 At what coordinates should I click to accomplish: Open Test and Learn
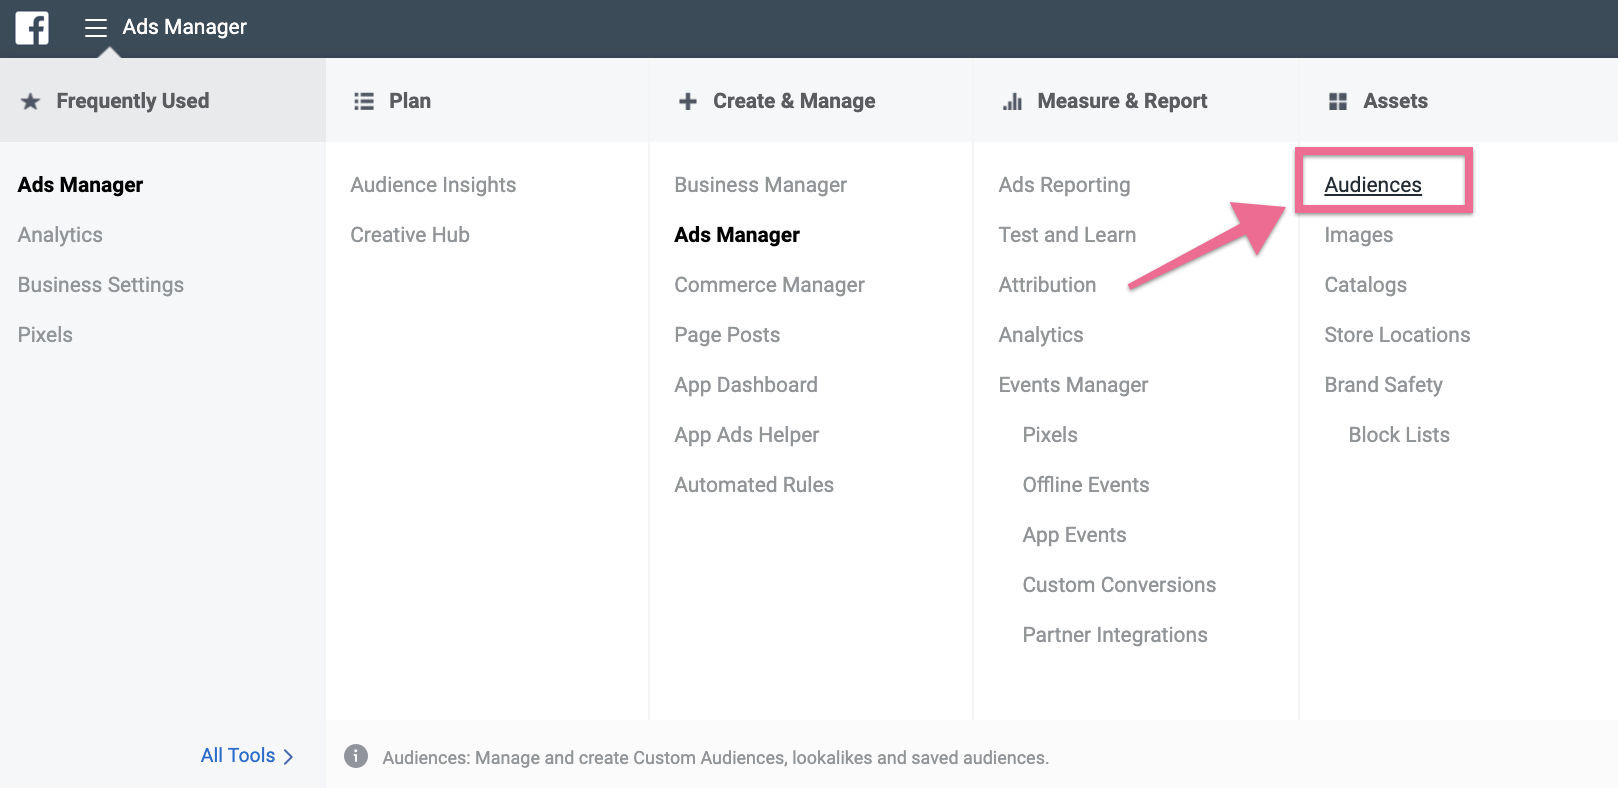tap(1067, 235)
